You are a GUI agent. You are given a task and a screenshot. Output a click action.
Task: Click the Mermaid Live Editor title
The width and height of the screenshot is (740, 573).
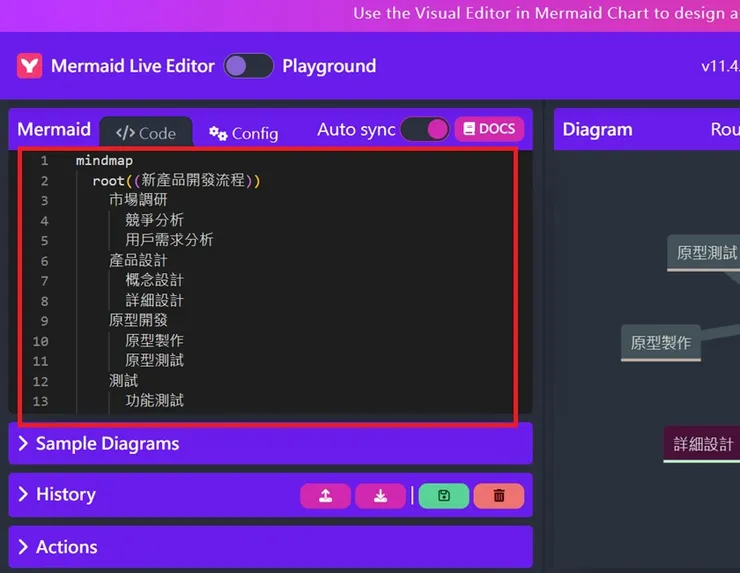[133, 66]
